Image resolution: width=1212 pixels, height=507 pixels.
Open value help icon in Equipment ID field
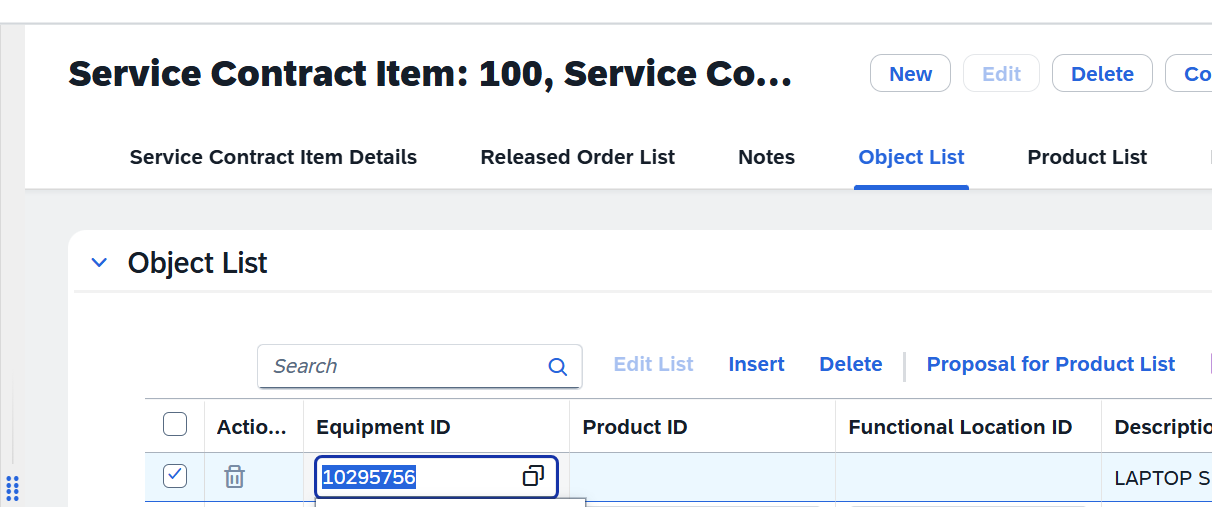(534, 477)
